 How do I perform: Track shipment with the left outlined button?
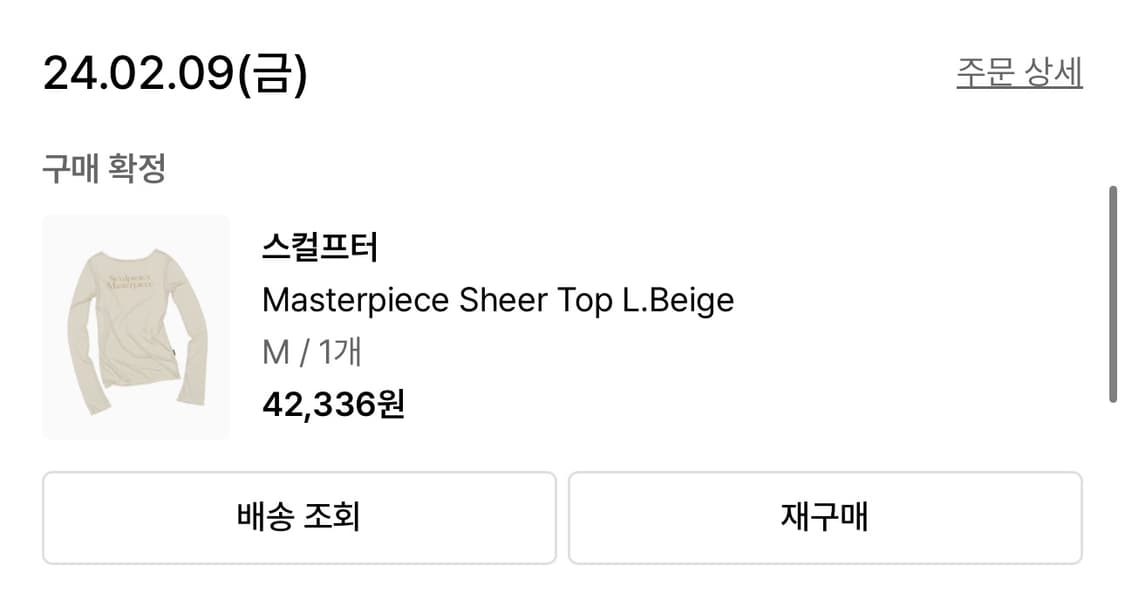(297, 517)
